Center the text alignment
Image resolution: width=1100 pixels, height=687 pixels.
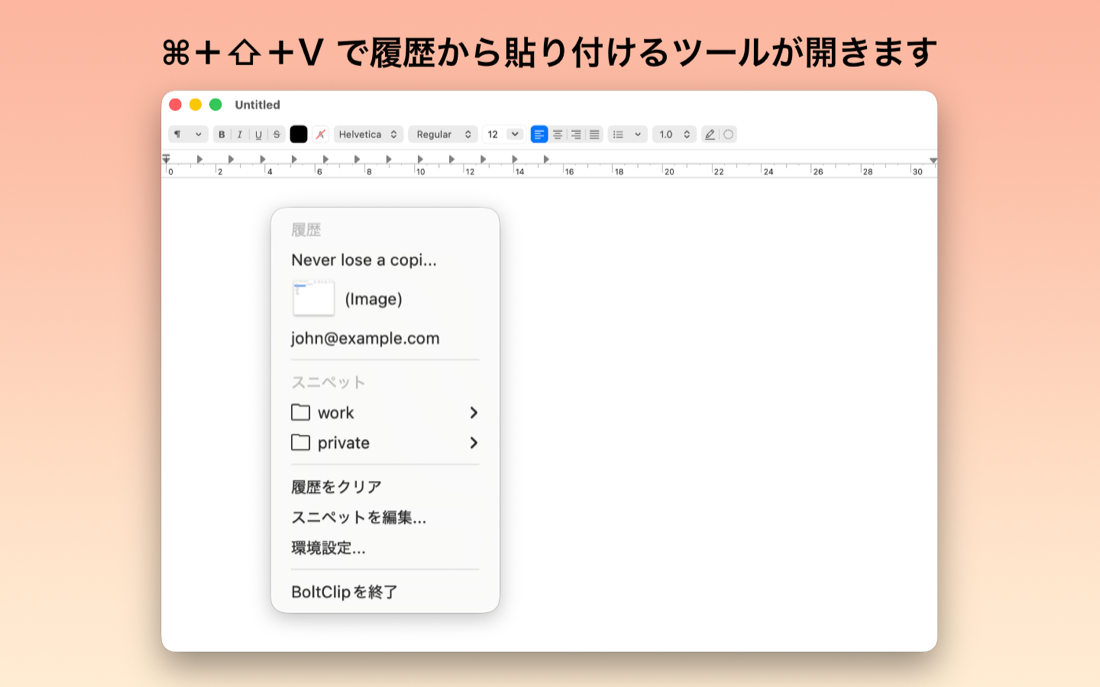[558, 134]
